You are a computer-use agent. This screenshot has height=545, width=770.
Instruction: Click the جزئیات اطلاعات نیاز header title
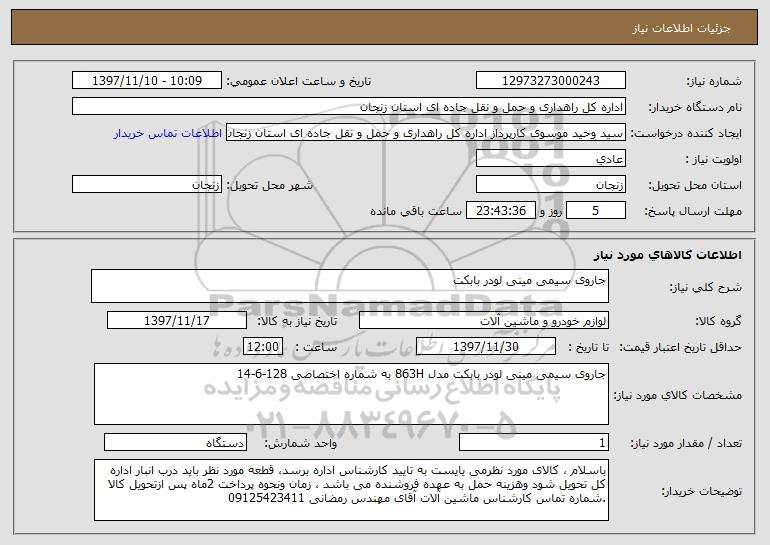coord(681,28)
